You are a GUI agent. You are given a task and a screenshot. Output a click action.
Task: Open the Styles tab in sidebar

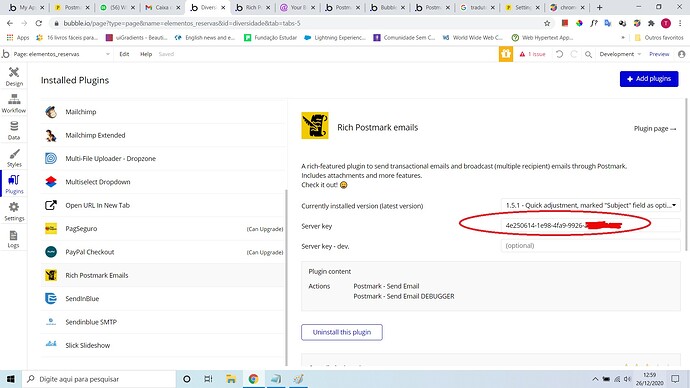point(14,157)
